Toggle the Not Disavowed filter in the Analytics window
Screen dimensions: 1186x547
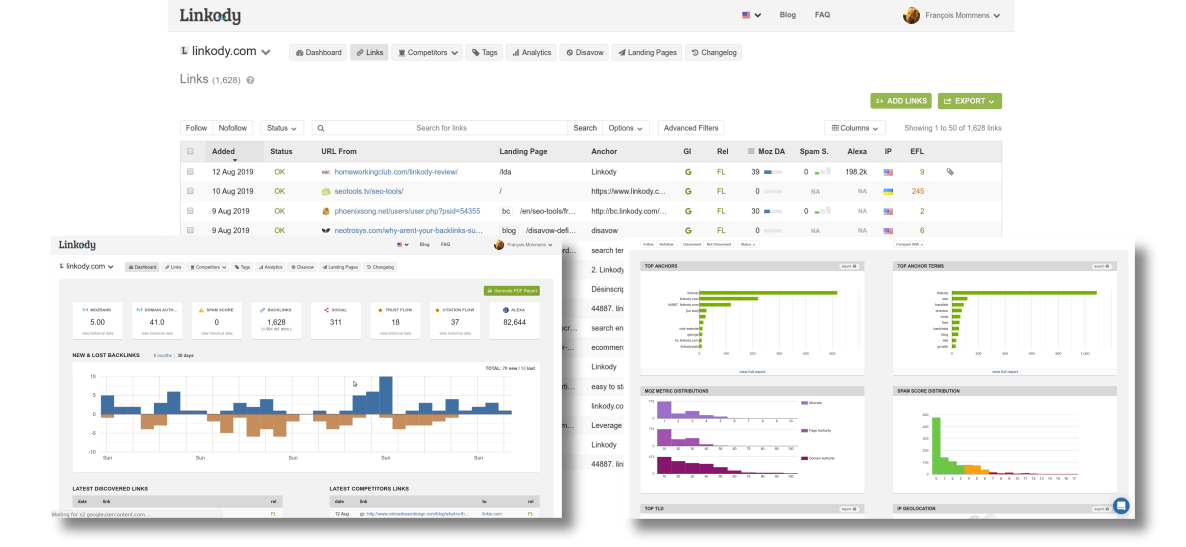click(x=719, y=244)
